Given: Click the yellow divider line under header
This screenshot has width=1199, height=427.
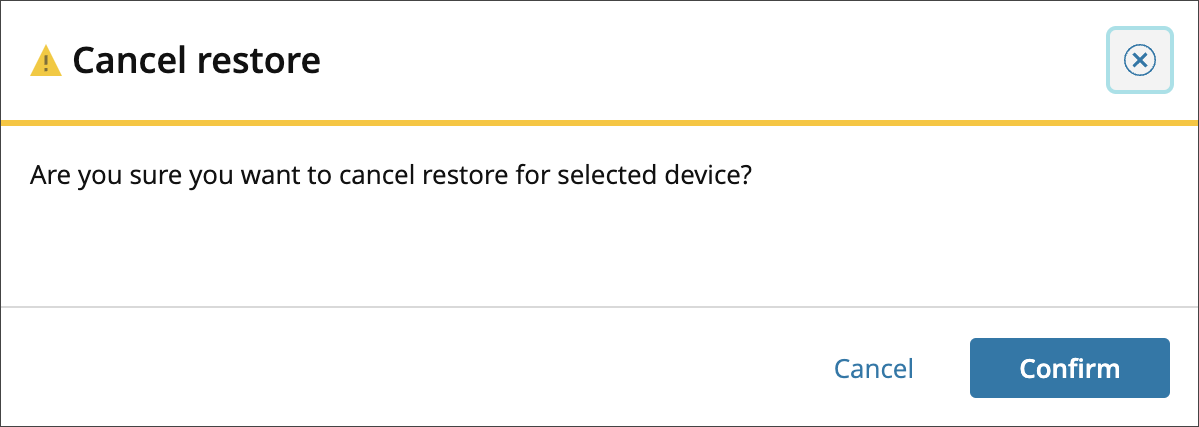Looking at the screenshot, I should tap(600, 123).
